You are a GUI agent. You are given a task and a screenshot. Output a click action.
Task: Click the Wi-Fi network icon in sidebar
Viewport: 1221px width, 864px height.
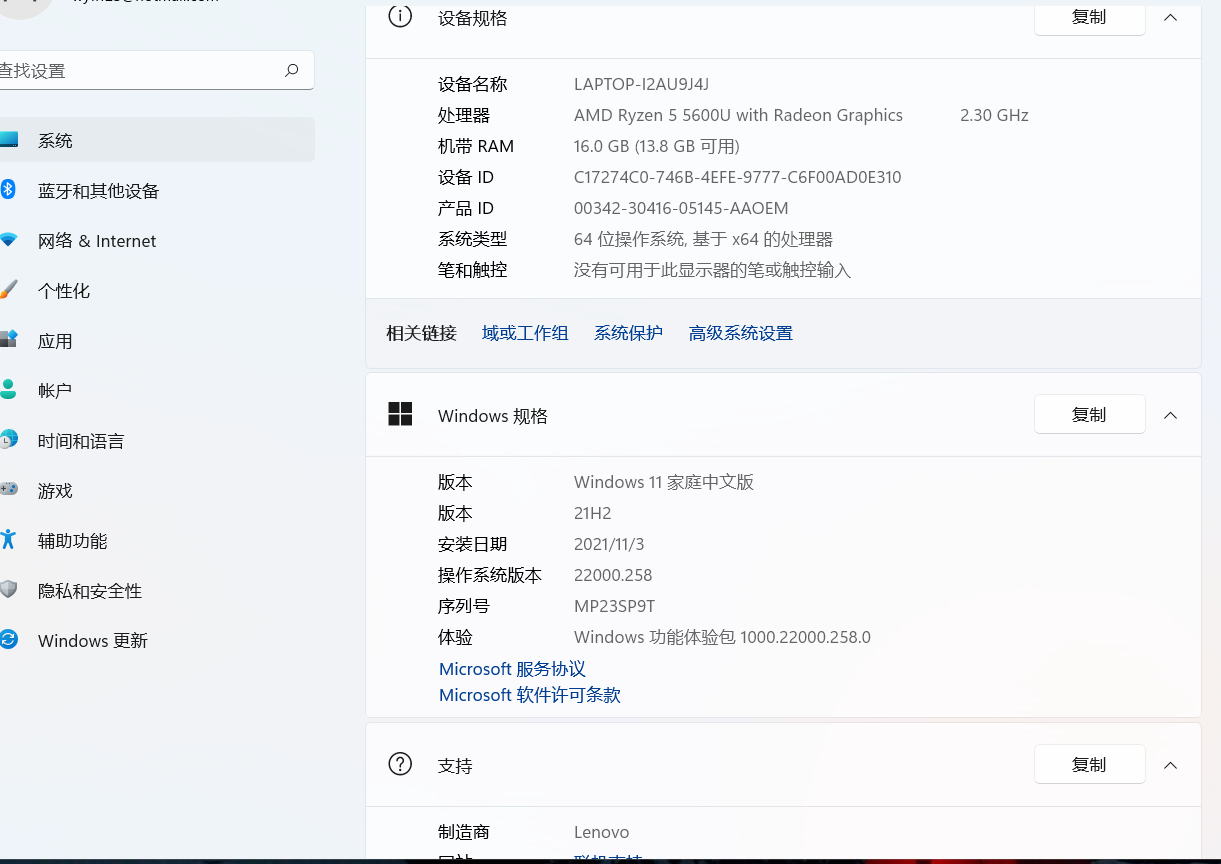tap(8, 240)
